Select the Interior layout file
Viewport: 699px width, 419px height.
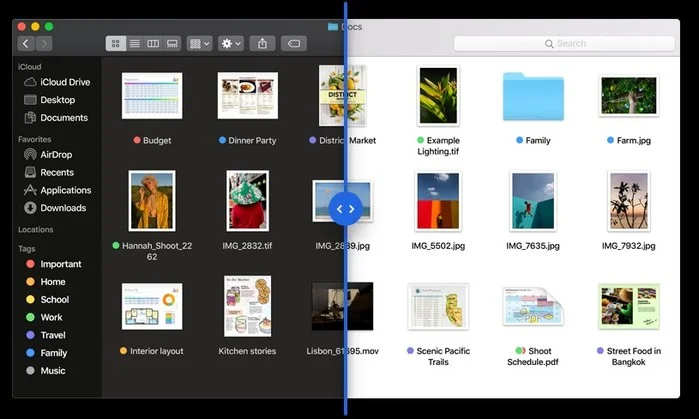152,306
